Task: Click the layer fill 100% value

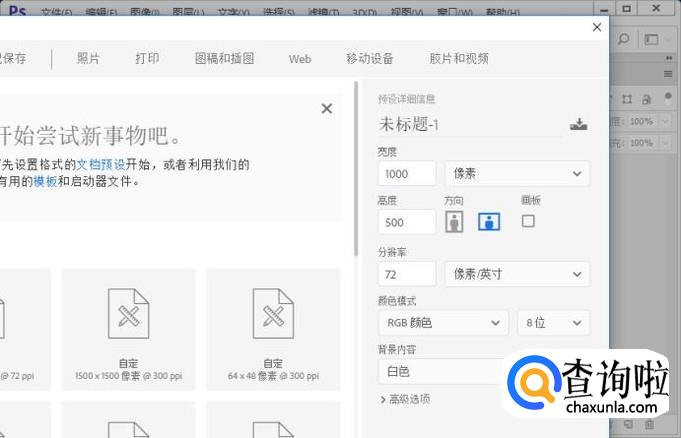Action: [641, 143]
